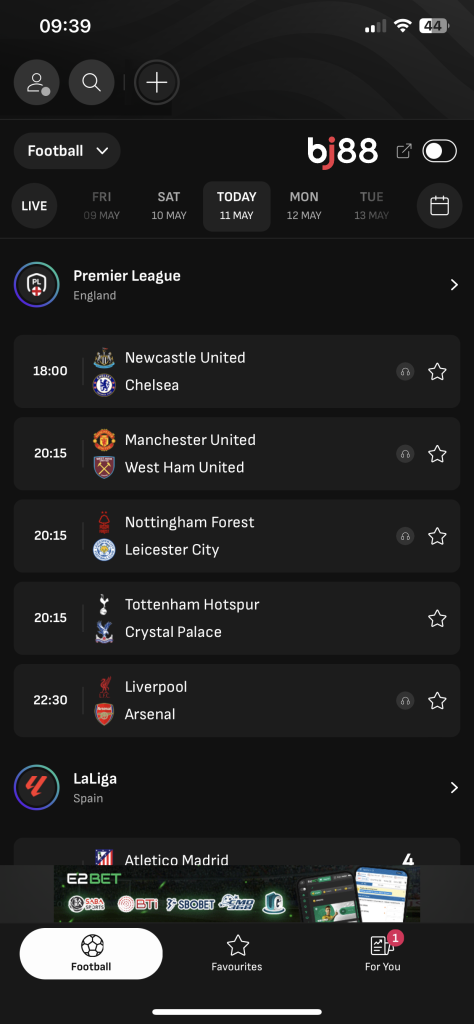Open the Football sport dropdown
474x1024 pixels.
67,151
